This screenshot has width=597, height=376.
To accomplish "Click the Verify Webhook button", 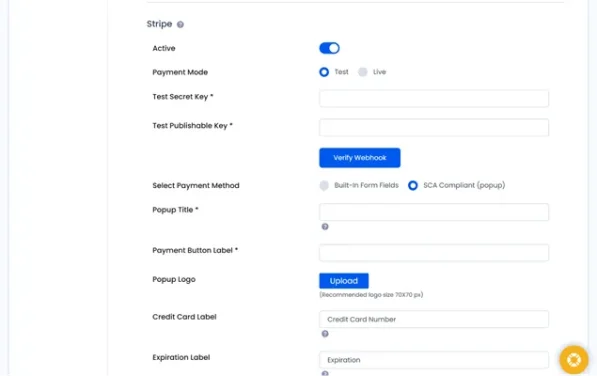I will pyautogui.click(x=360, y=158).
